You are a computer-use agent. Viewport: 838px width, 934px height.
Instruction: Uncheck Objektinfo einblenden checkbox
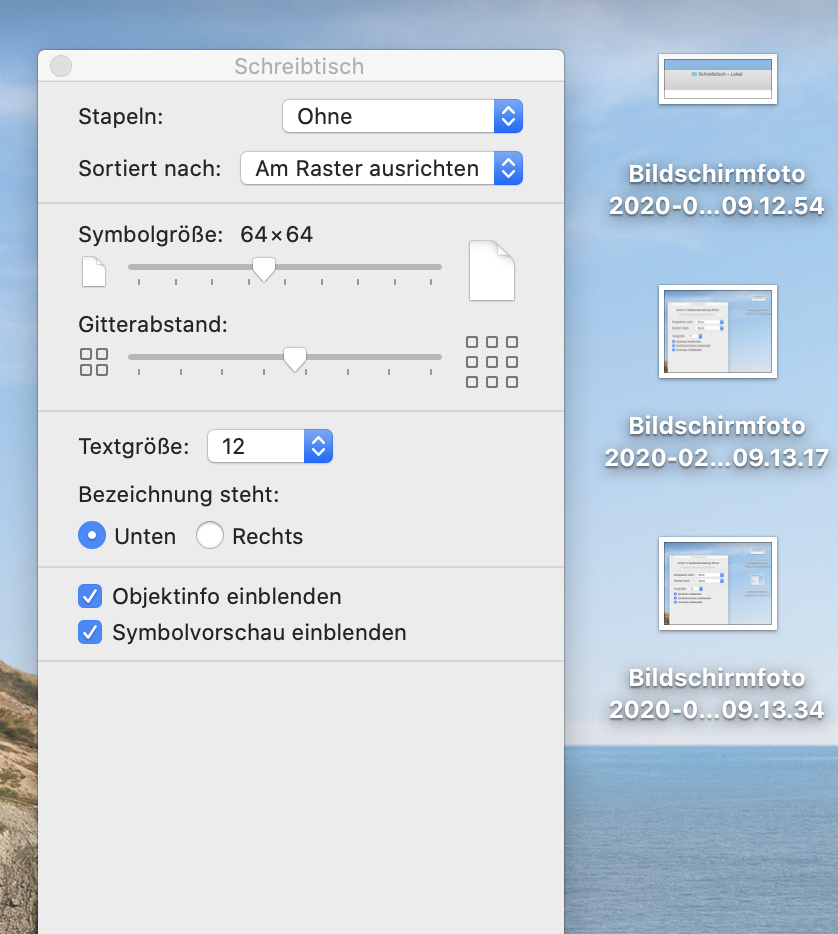click(x=90, y=596)
